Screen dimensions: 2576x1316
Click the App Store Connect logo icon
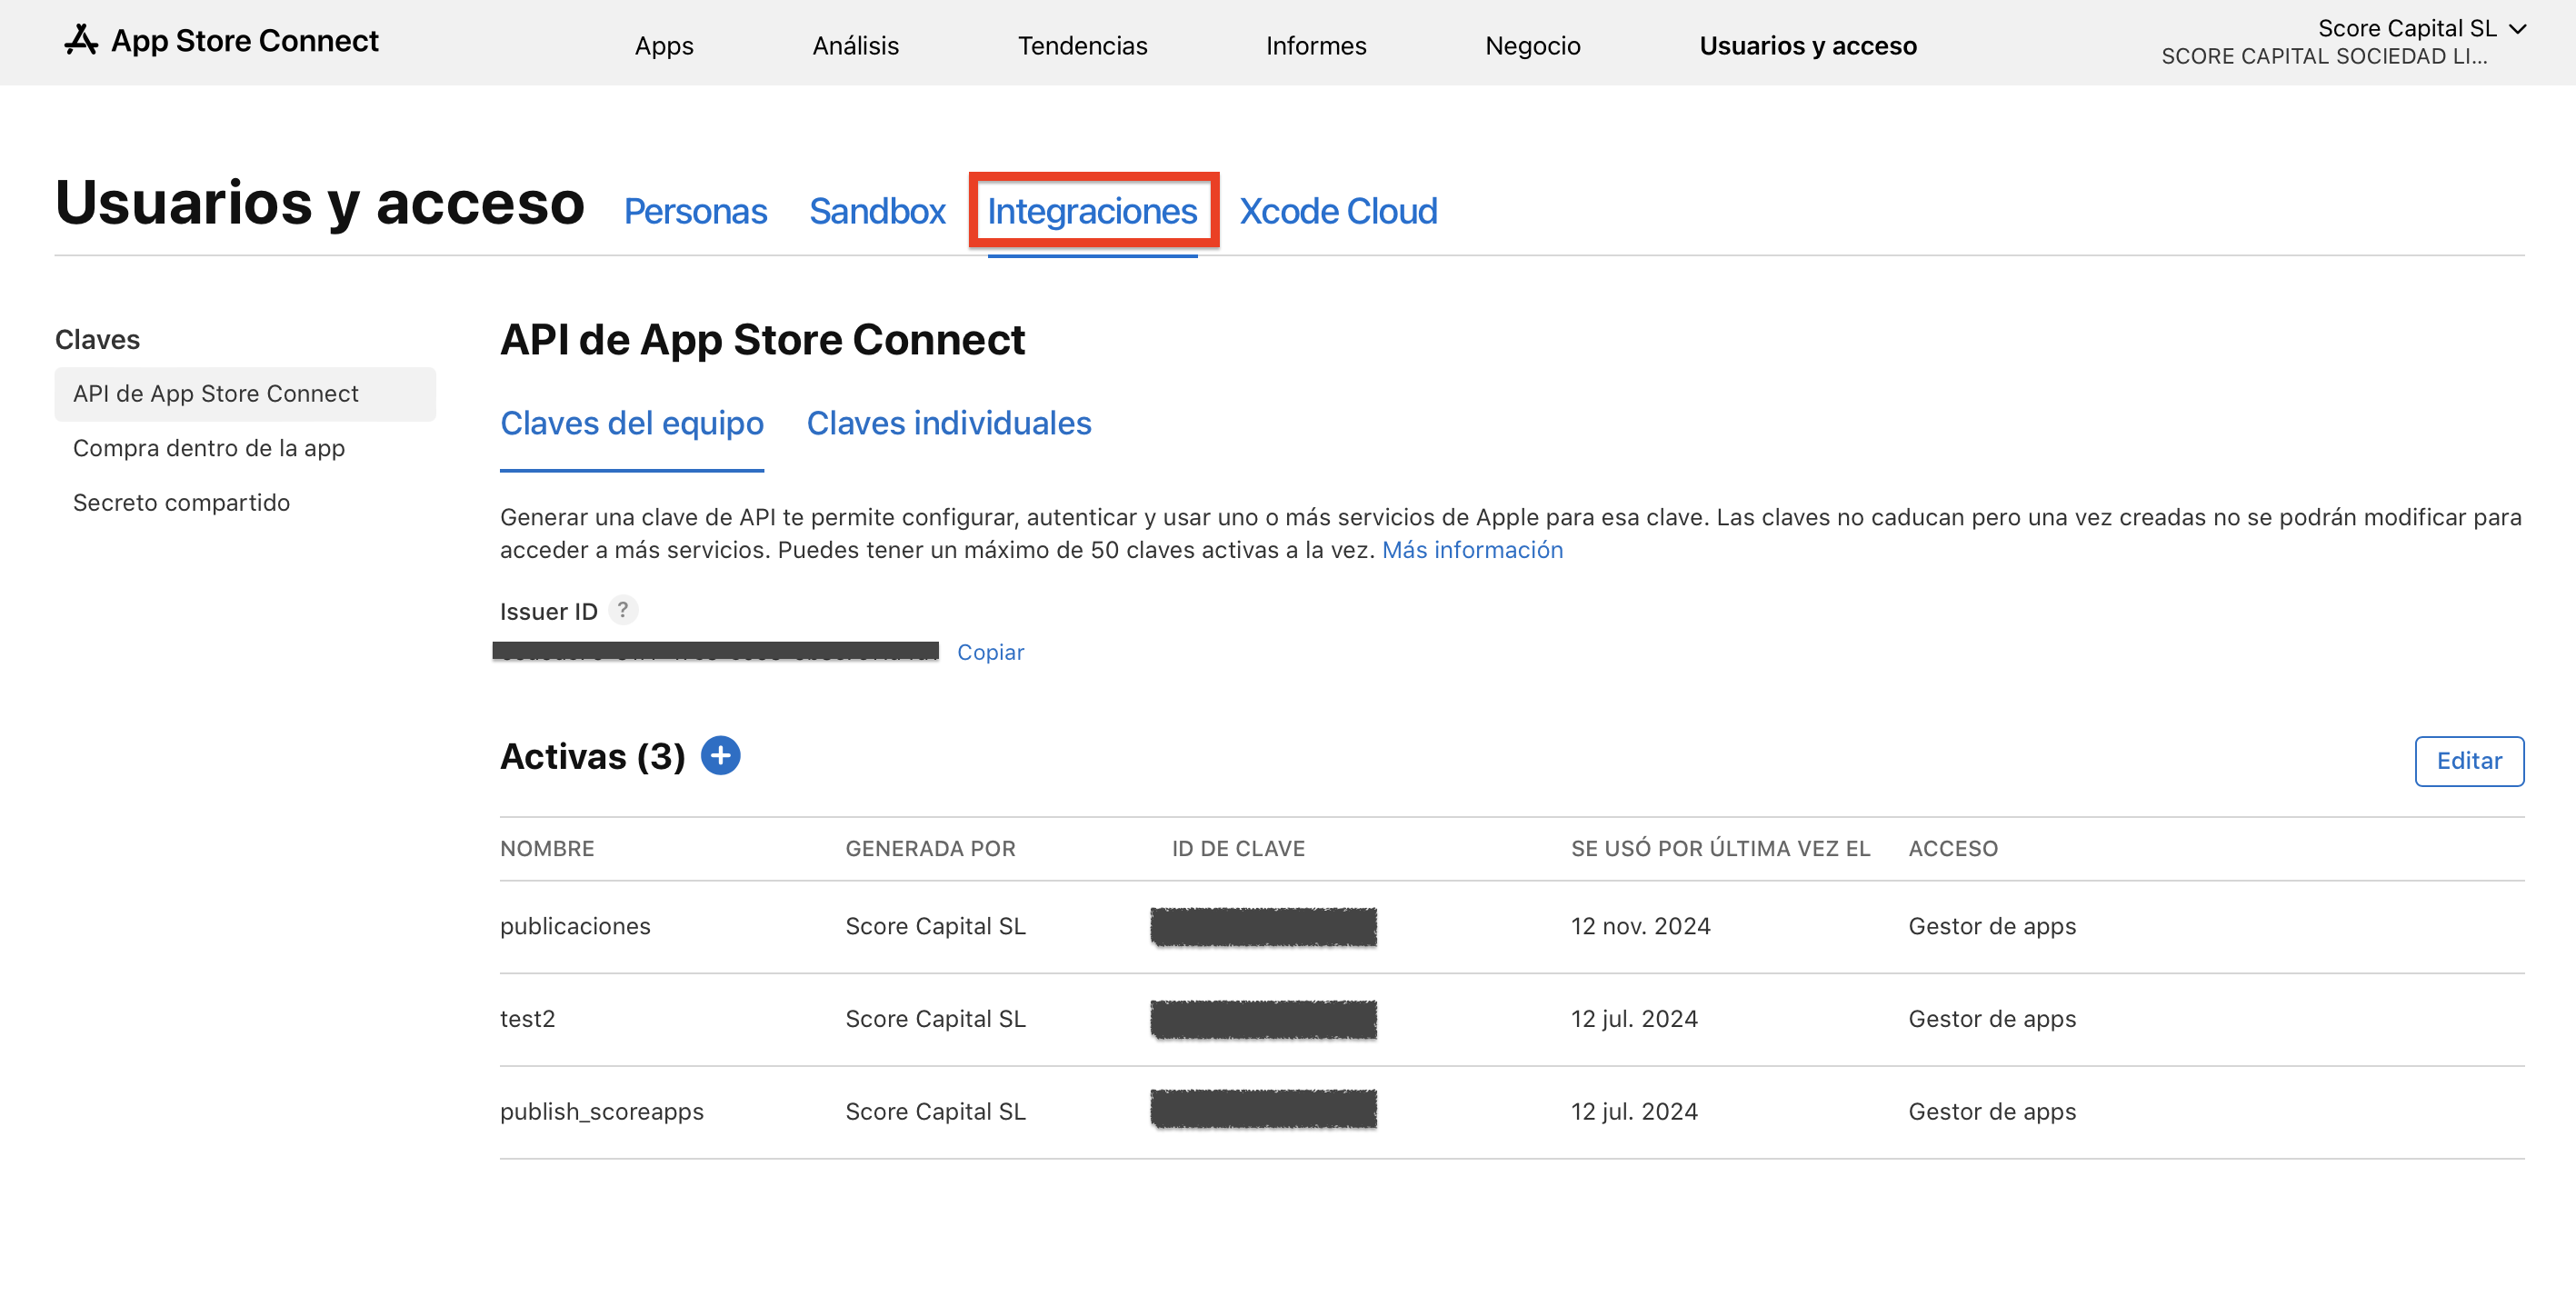[80, 41]
